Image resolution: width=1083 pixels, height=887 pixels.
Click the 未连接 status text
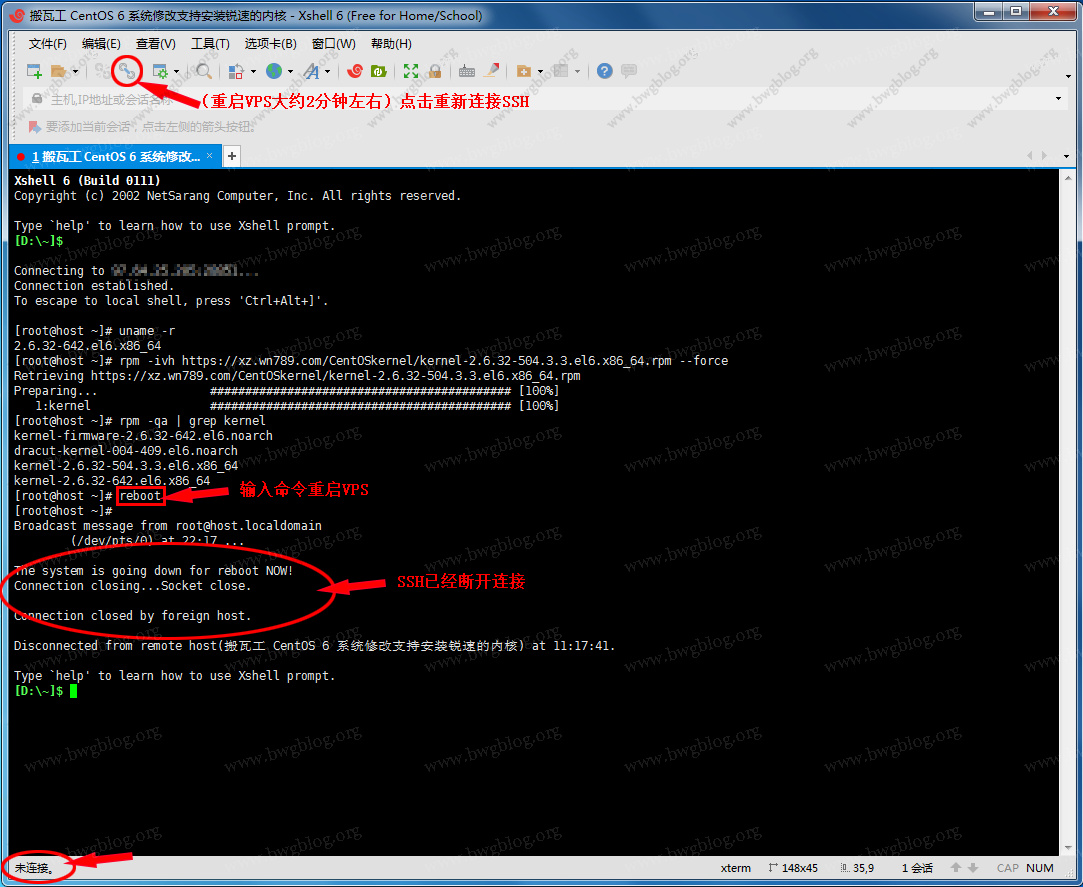coord(35,868)
